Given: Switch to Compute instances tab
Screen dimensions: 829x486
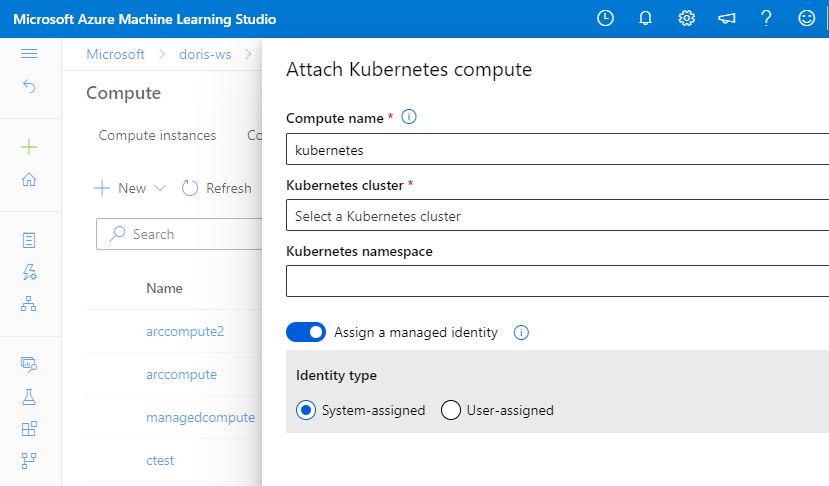Looking at the screenshot, I should (157, 136).
